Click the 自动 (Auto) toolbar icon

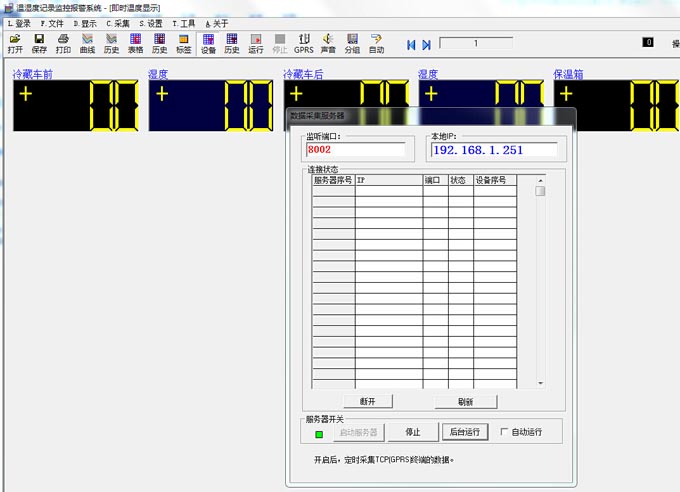coord(376,44)
